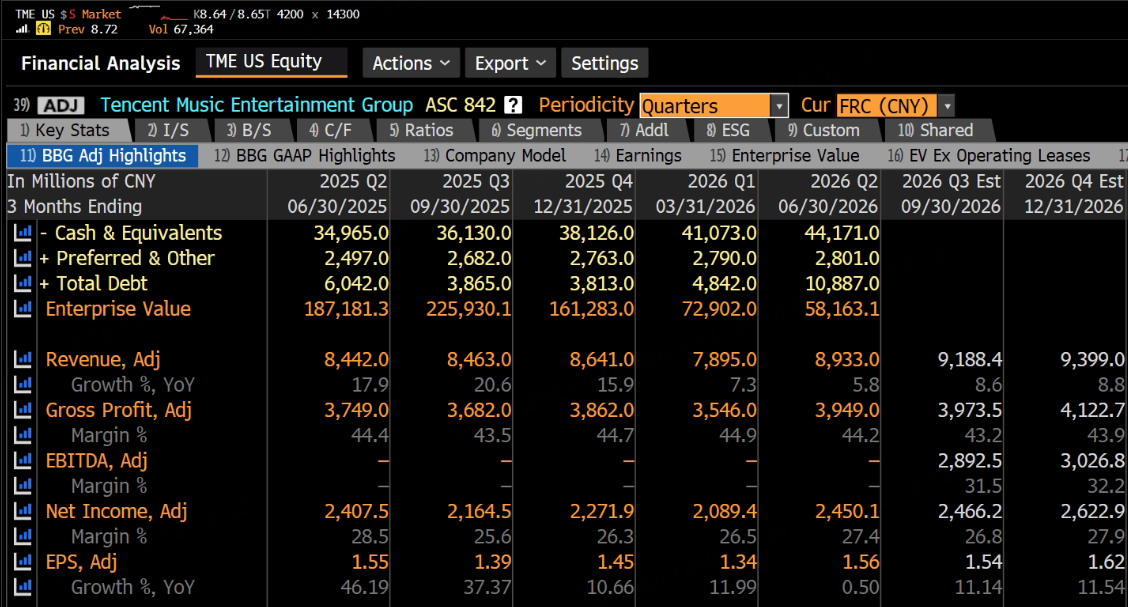Open chart icon for Gross Profit, Adj row
This screenshot has height=607, width=1128.
(23, 410)
